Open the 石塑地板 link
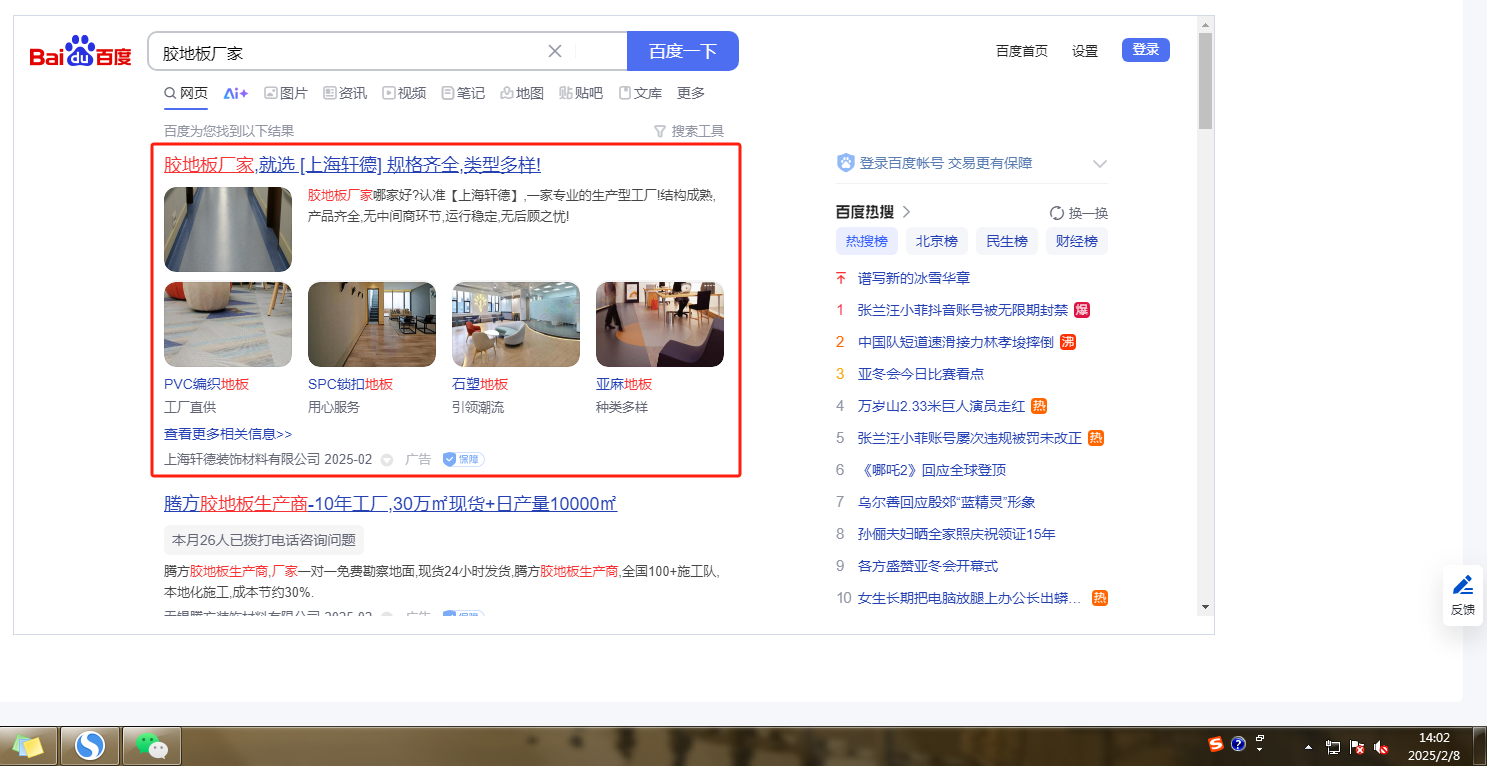 click(480, 384)
